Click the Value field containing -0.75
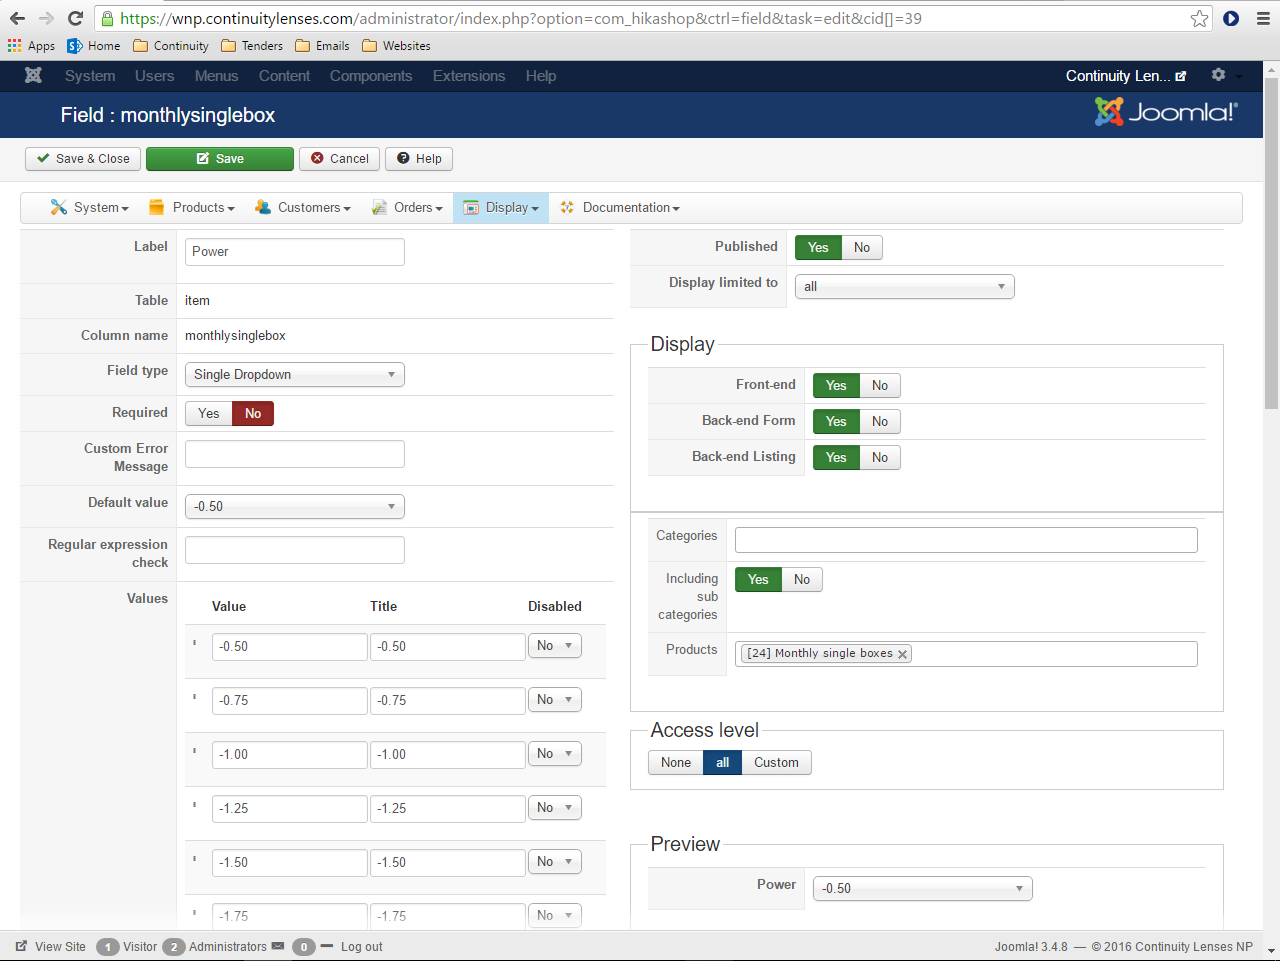1280x961 pixels. pos(290,701)
